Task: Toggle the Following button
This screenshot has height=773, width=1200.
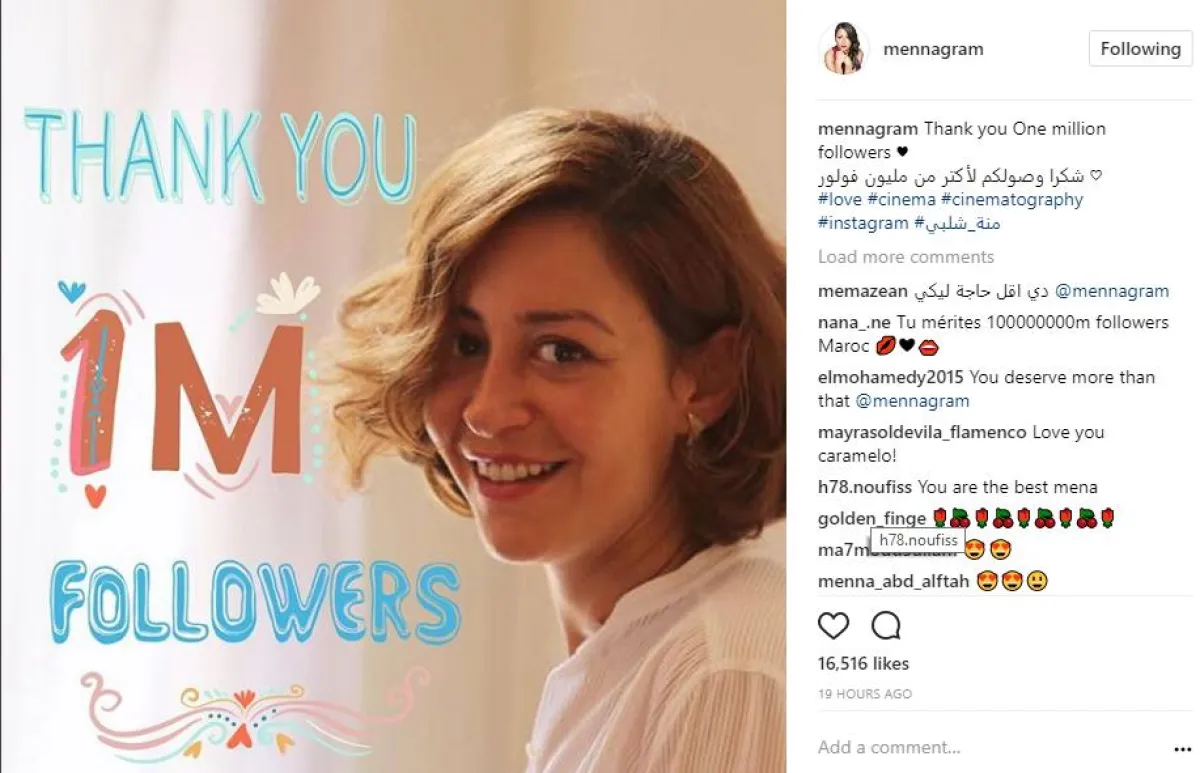Action: (x=1140, y=49)
